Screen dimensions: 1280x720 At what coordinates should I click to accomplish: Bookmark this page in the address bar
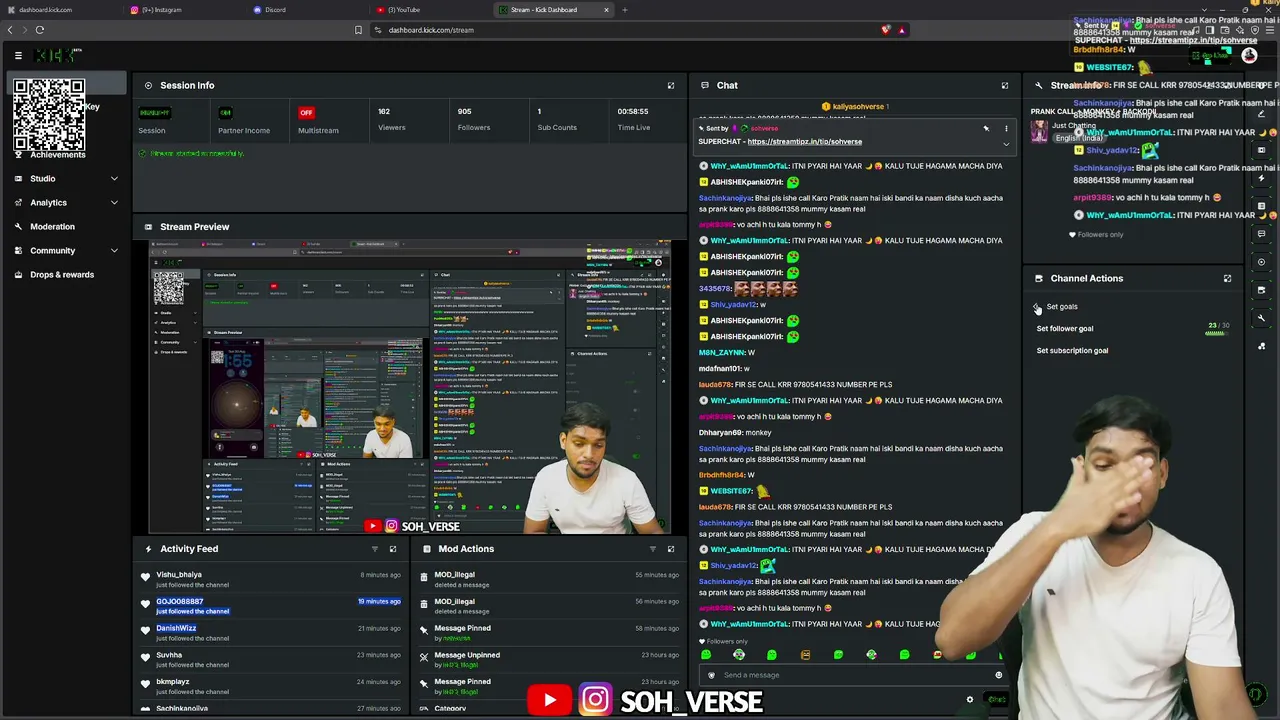[x=358, y=30]
